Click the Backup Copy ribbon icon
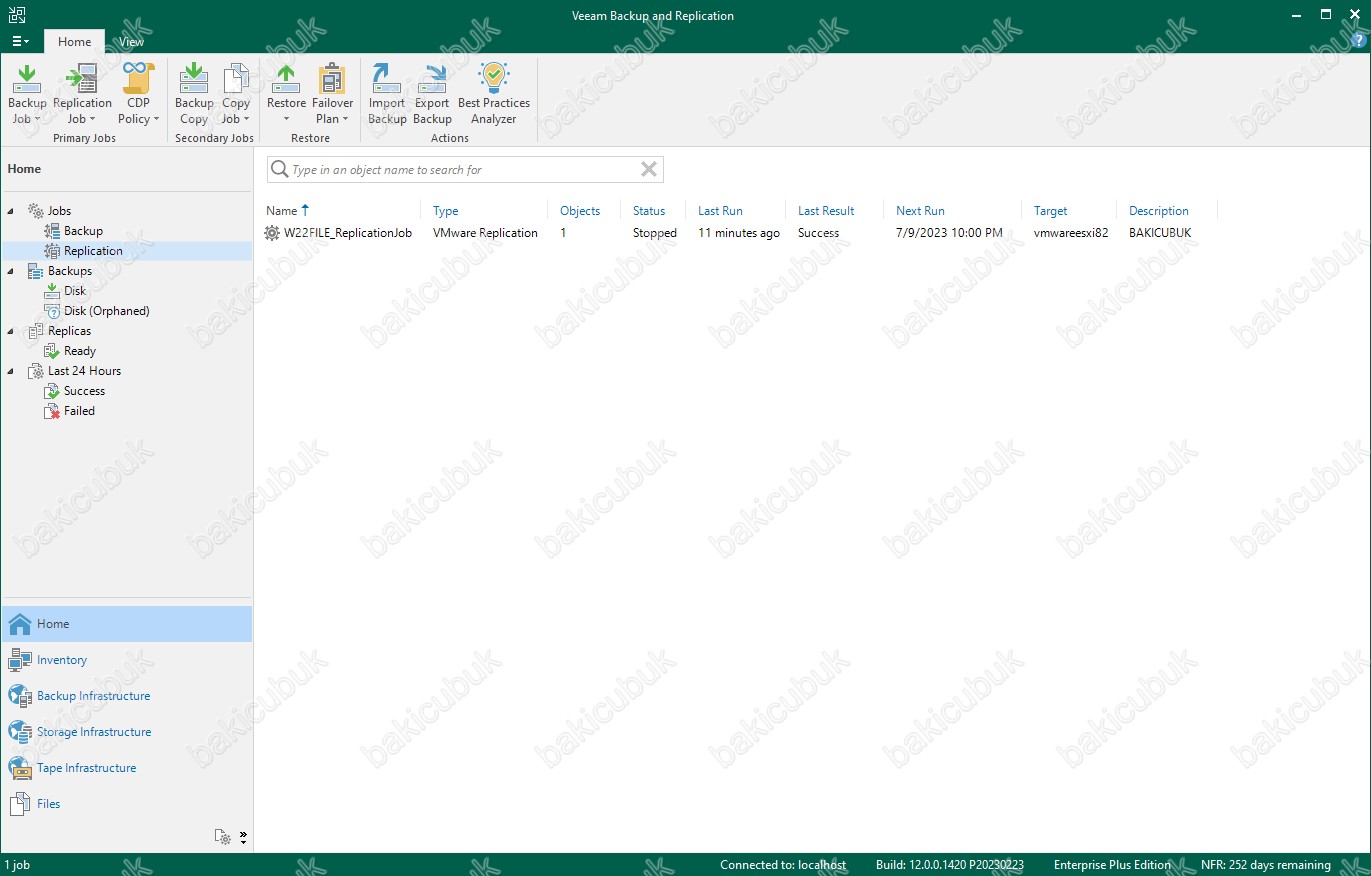Viewport: 1371px width, 876px height. click(194, 93)
